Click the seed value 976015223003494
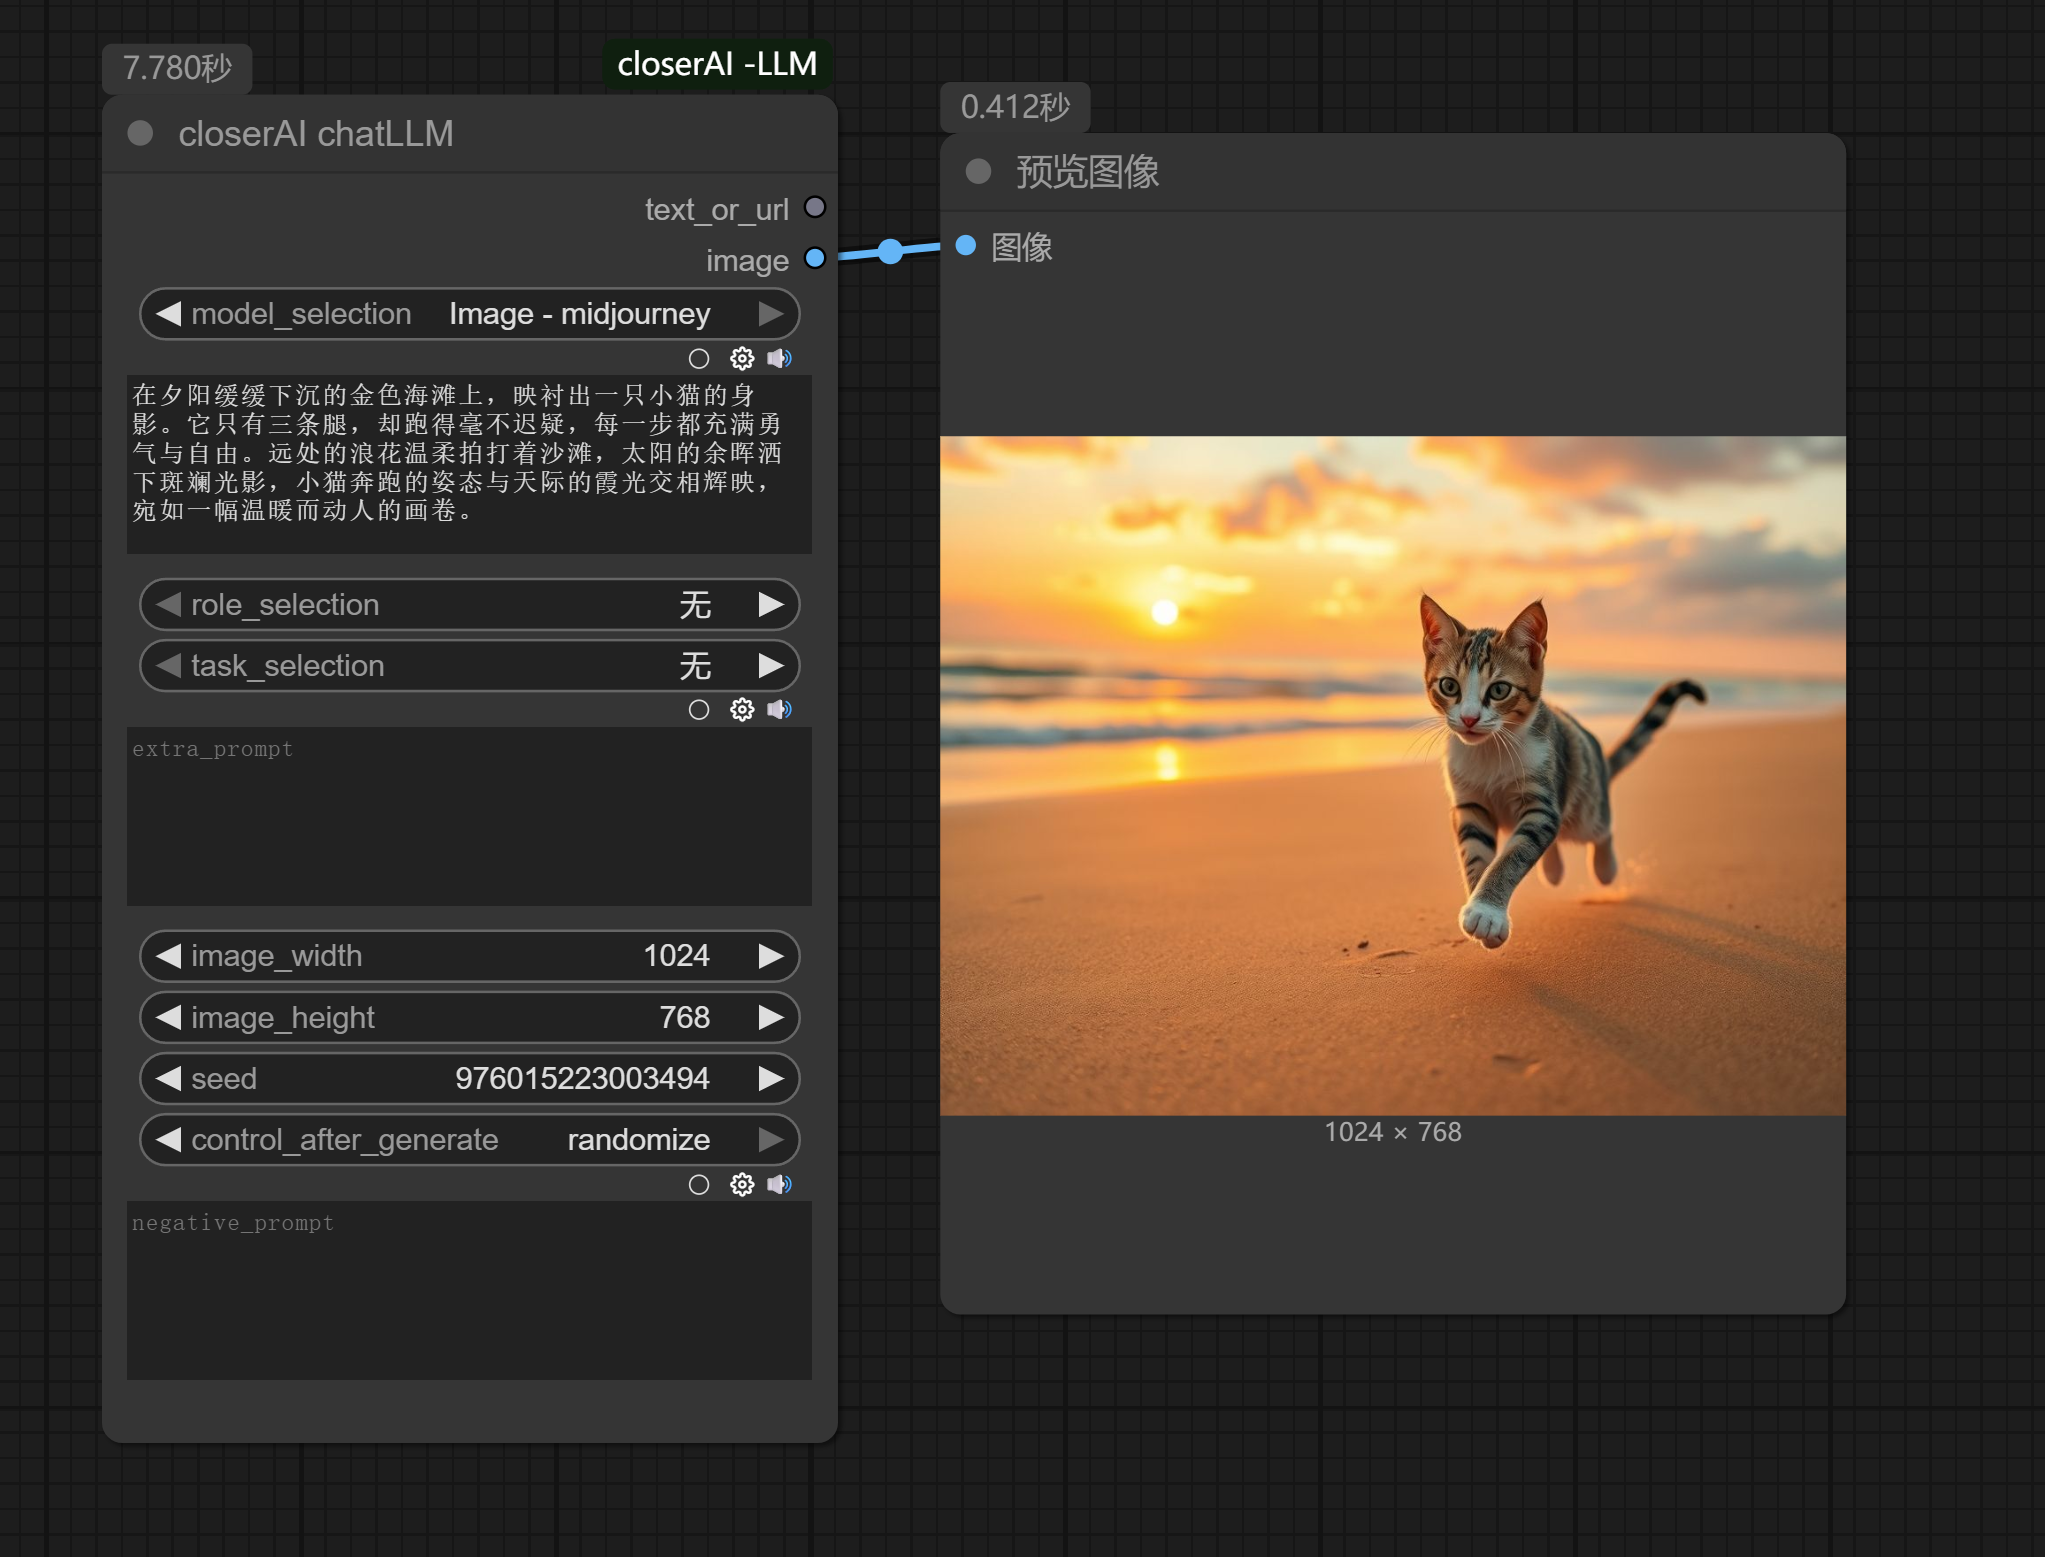Image resolution: width=2045 pixels, height=1557 pixels. [x=582, y=1079]
